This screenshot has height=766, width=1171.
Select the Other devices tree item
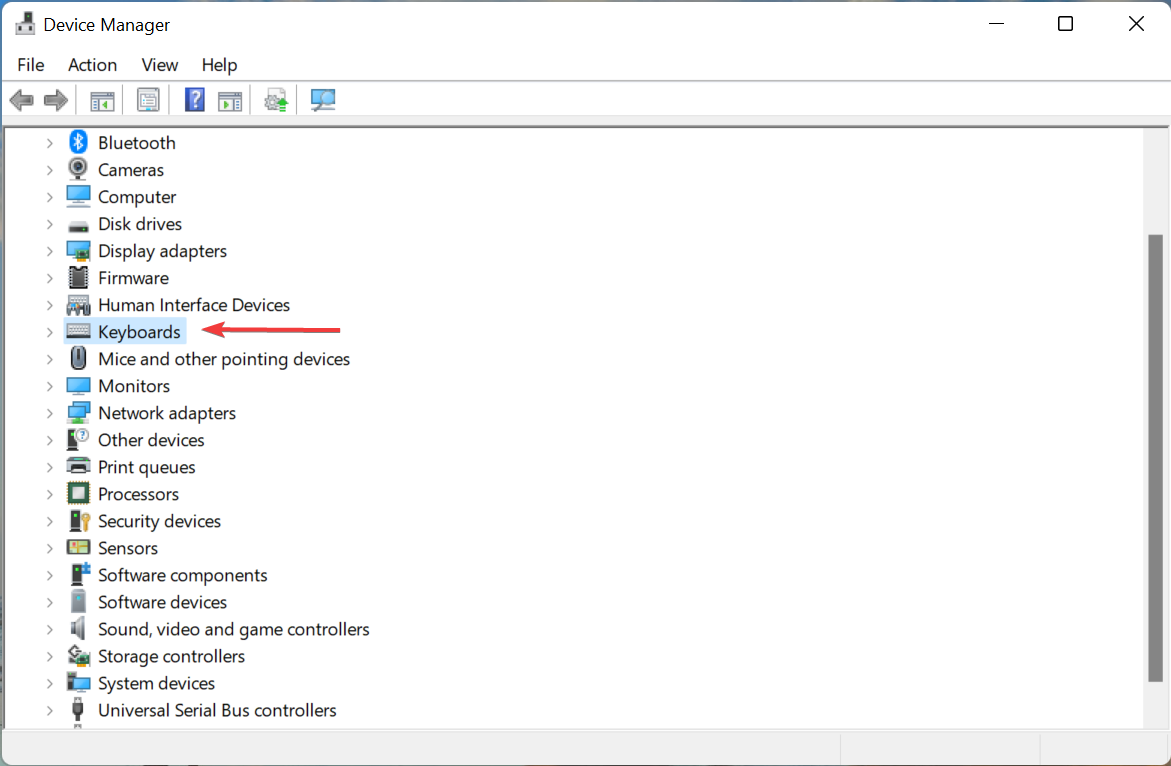tap(151, 439)
